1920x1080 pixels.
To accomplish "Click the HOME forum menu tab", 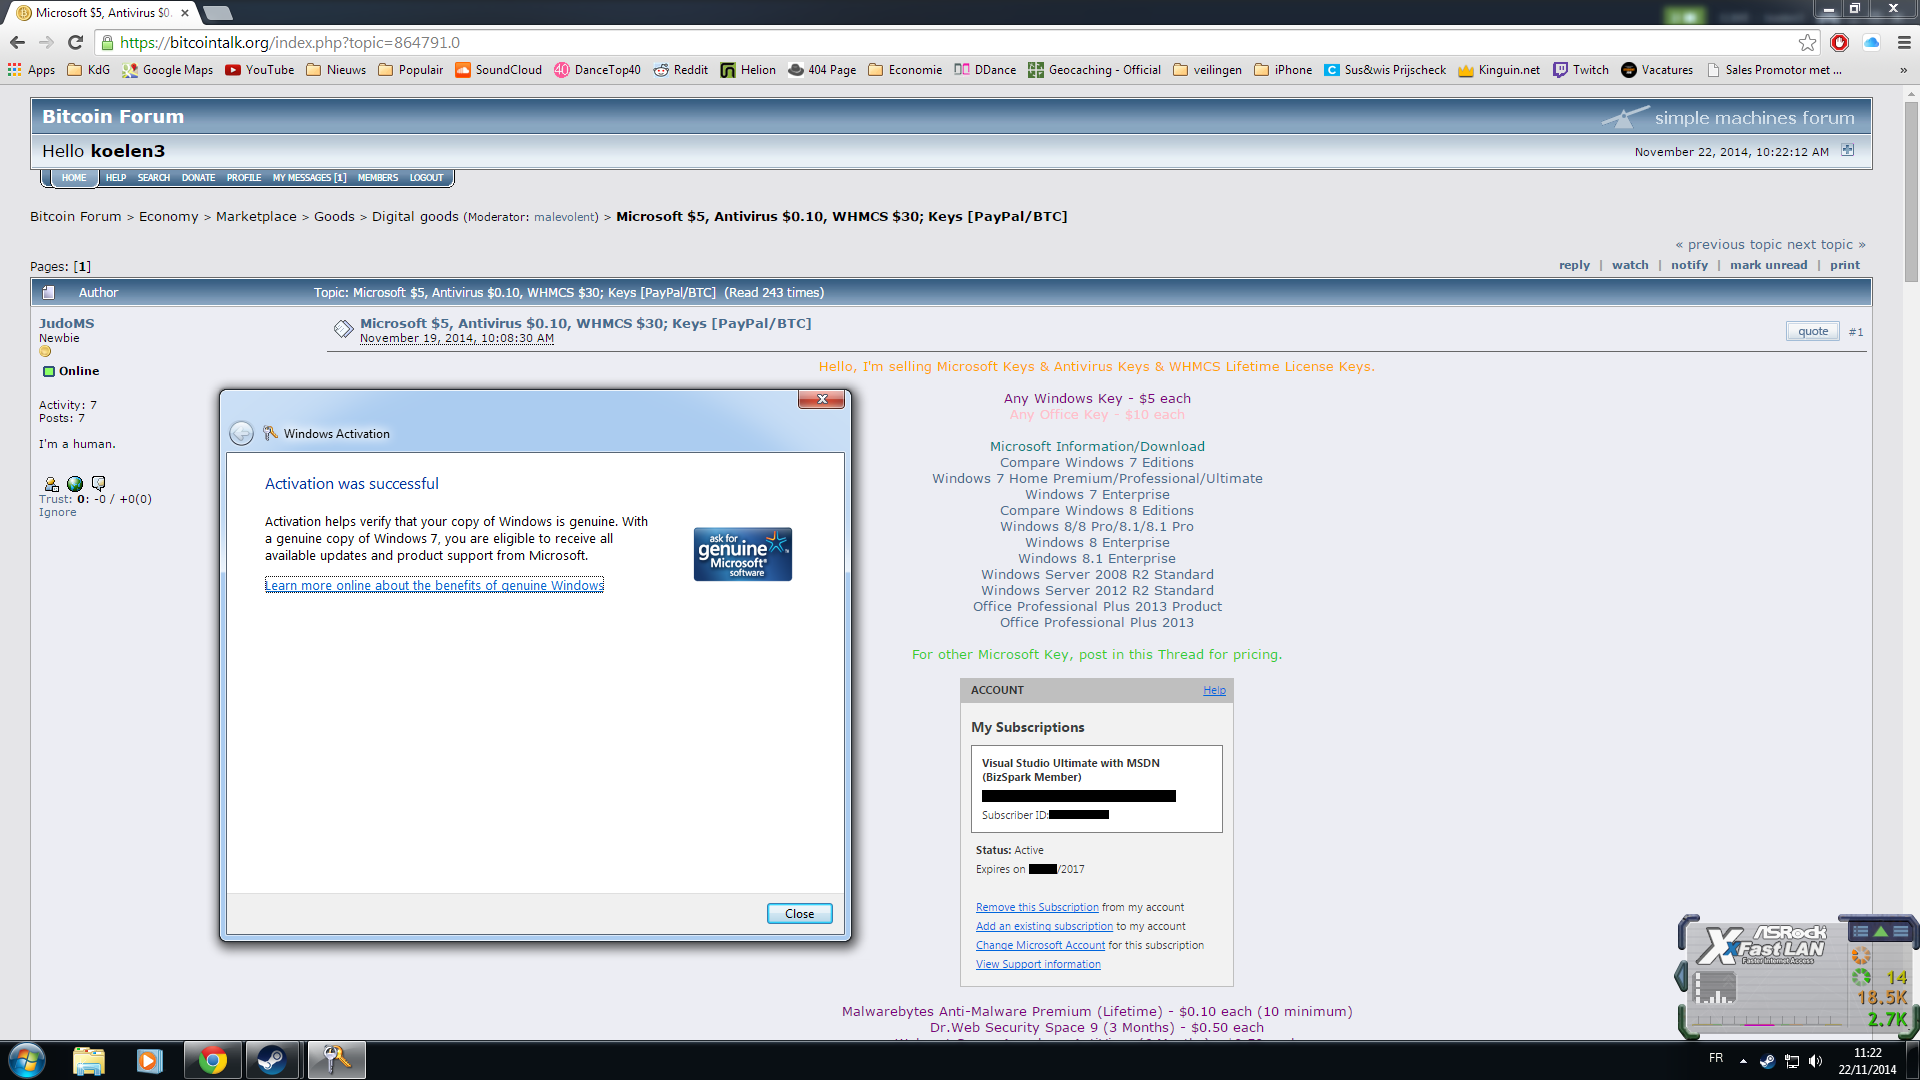I will click(x=73, y=178).
